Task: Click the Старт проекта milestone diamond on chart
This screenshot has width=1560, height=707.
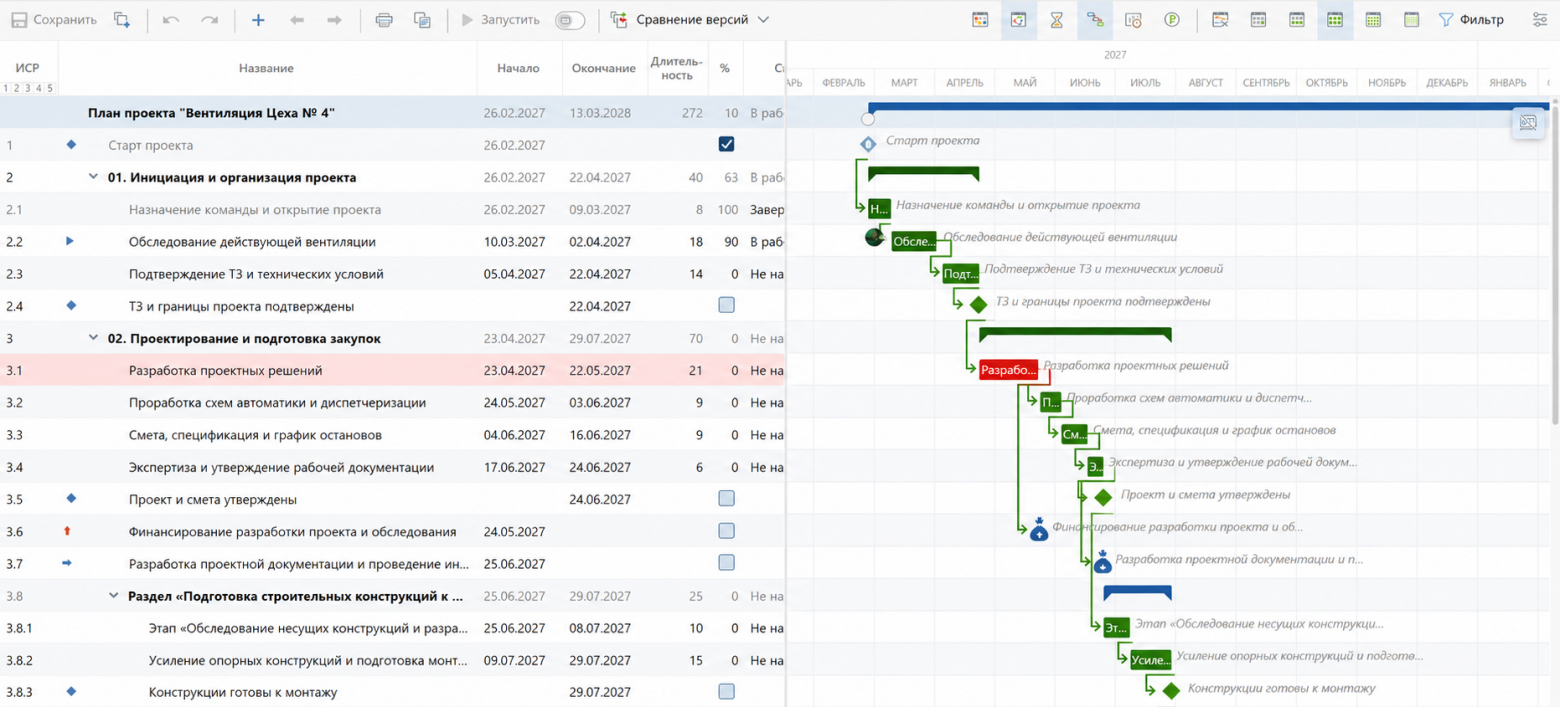Action: [868, 144]
